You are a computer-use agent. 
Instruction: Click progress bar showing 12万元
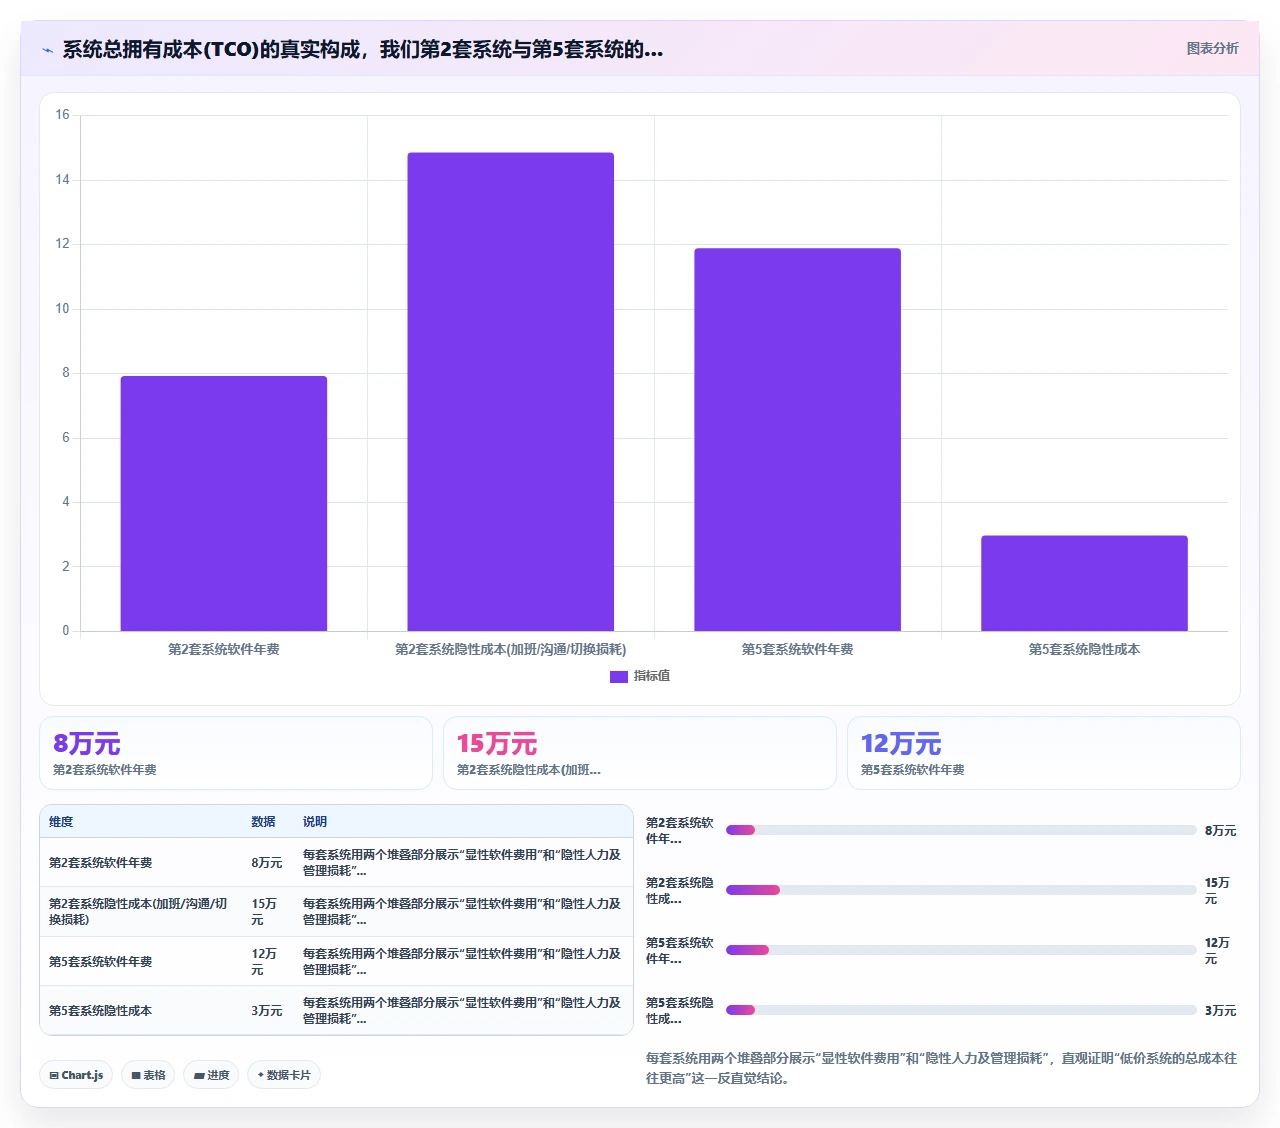click(x=961, y=950)
